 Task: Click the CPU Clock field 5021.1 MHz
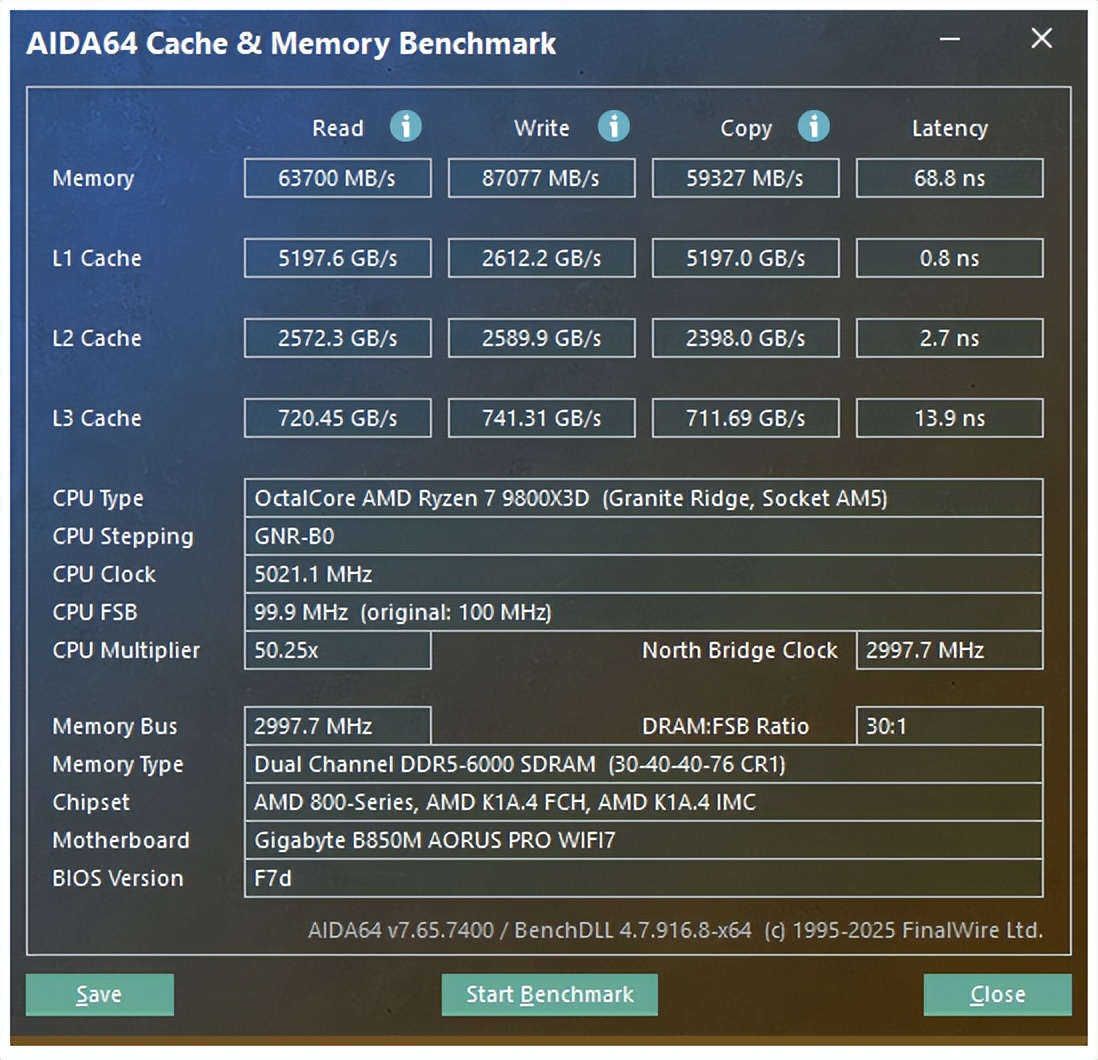[x=644, y=574]
